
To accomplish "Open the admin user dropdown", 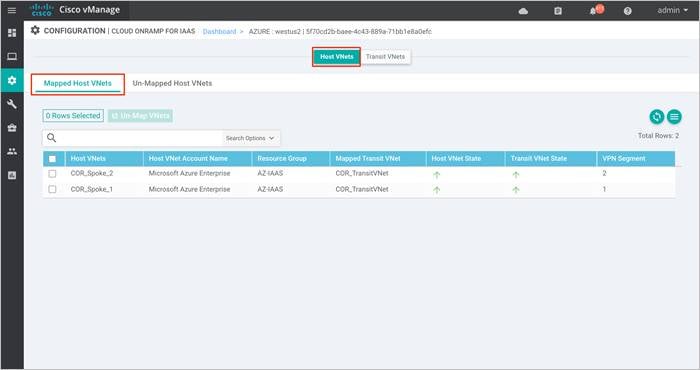I will [x=672, y=10].
